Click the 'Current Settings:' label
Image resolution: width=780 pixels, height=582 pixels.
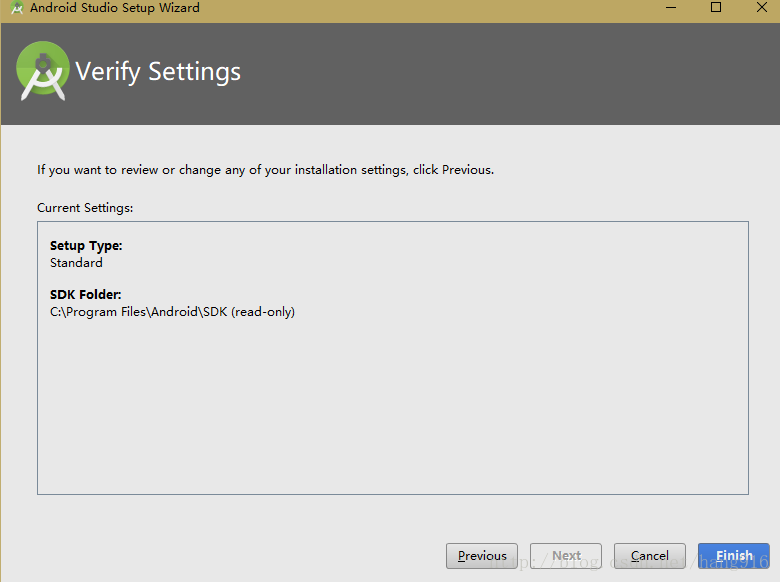point(85,208)
